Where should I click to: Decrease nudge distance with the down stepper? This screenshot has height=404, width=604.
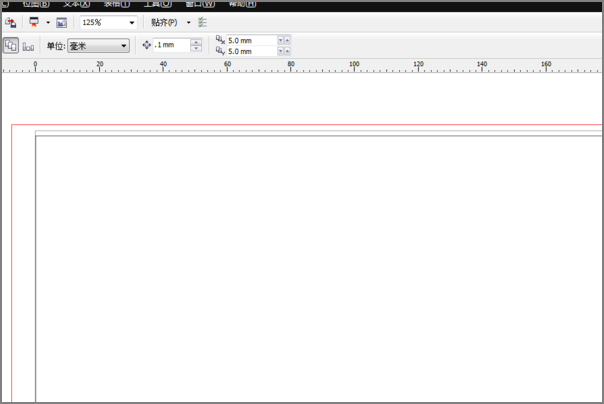click(196, 49)
